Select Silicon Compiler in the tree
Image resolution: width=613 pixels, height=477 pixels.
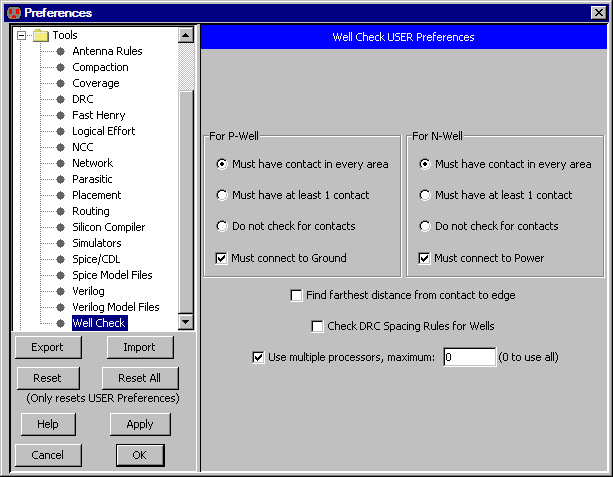point(108,227)
